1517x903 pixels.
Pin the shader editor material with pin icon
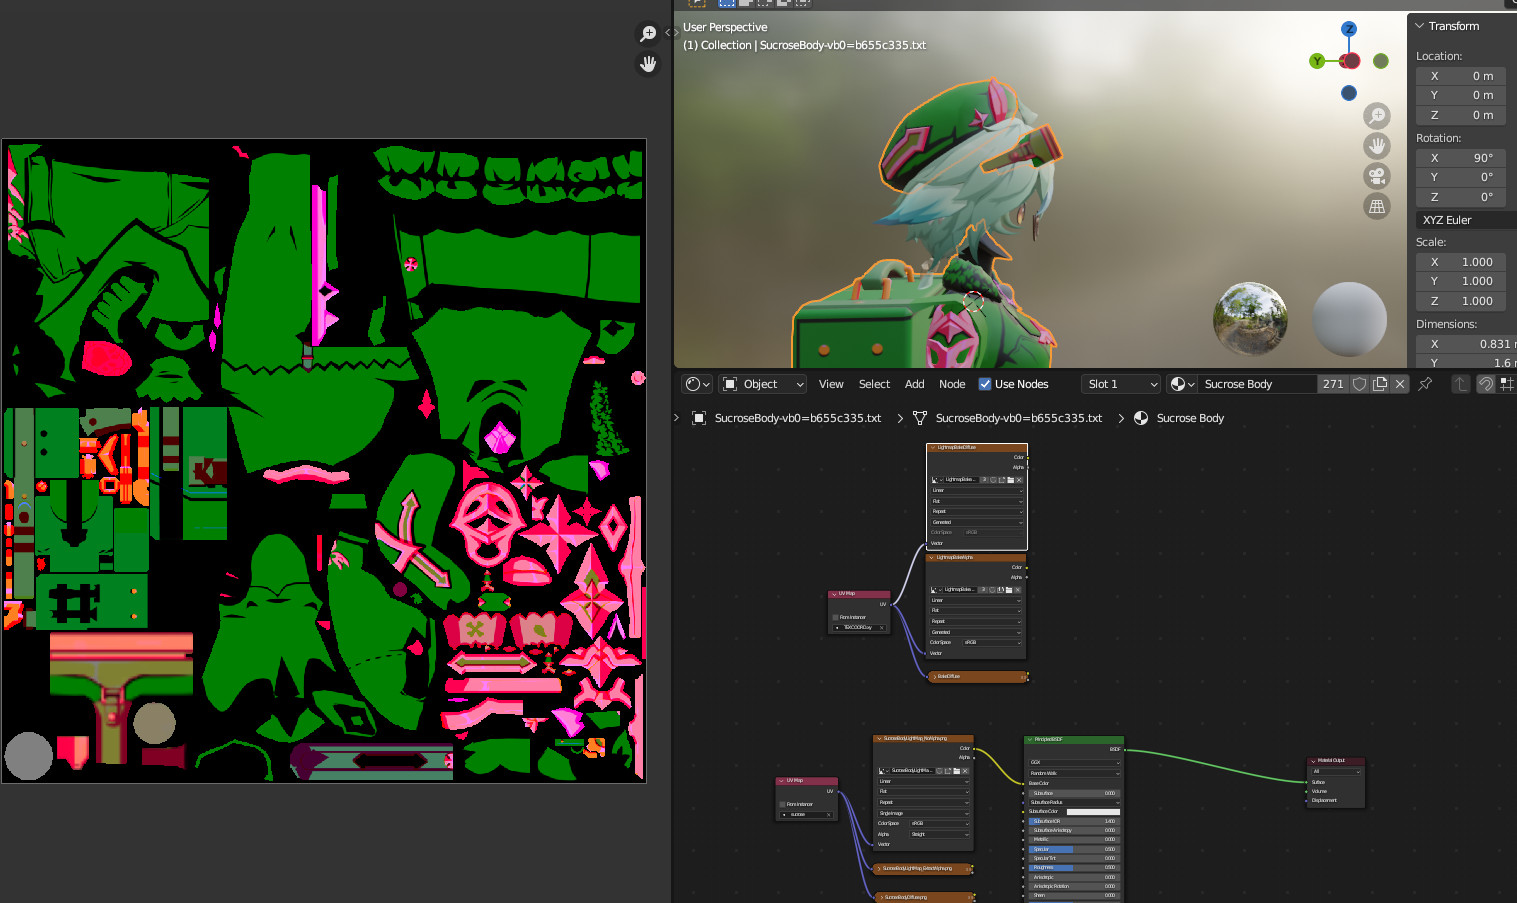pos(1425,384)
